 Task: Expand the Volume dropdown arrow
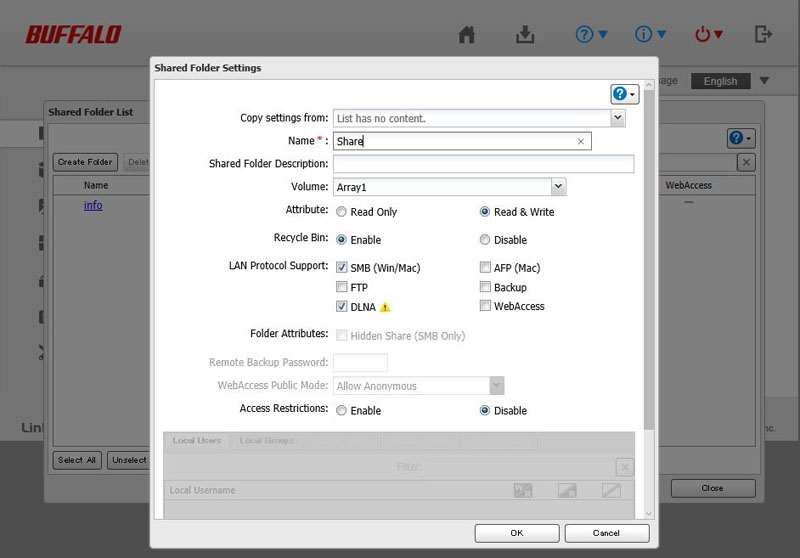558,187
